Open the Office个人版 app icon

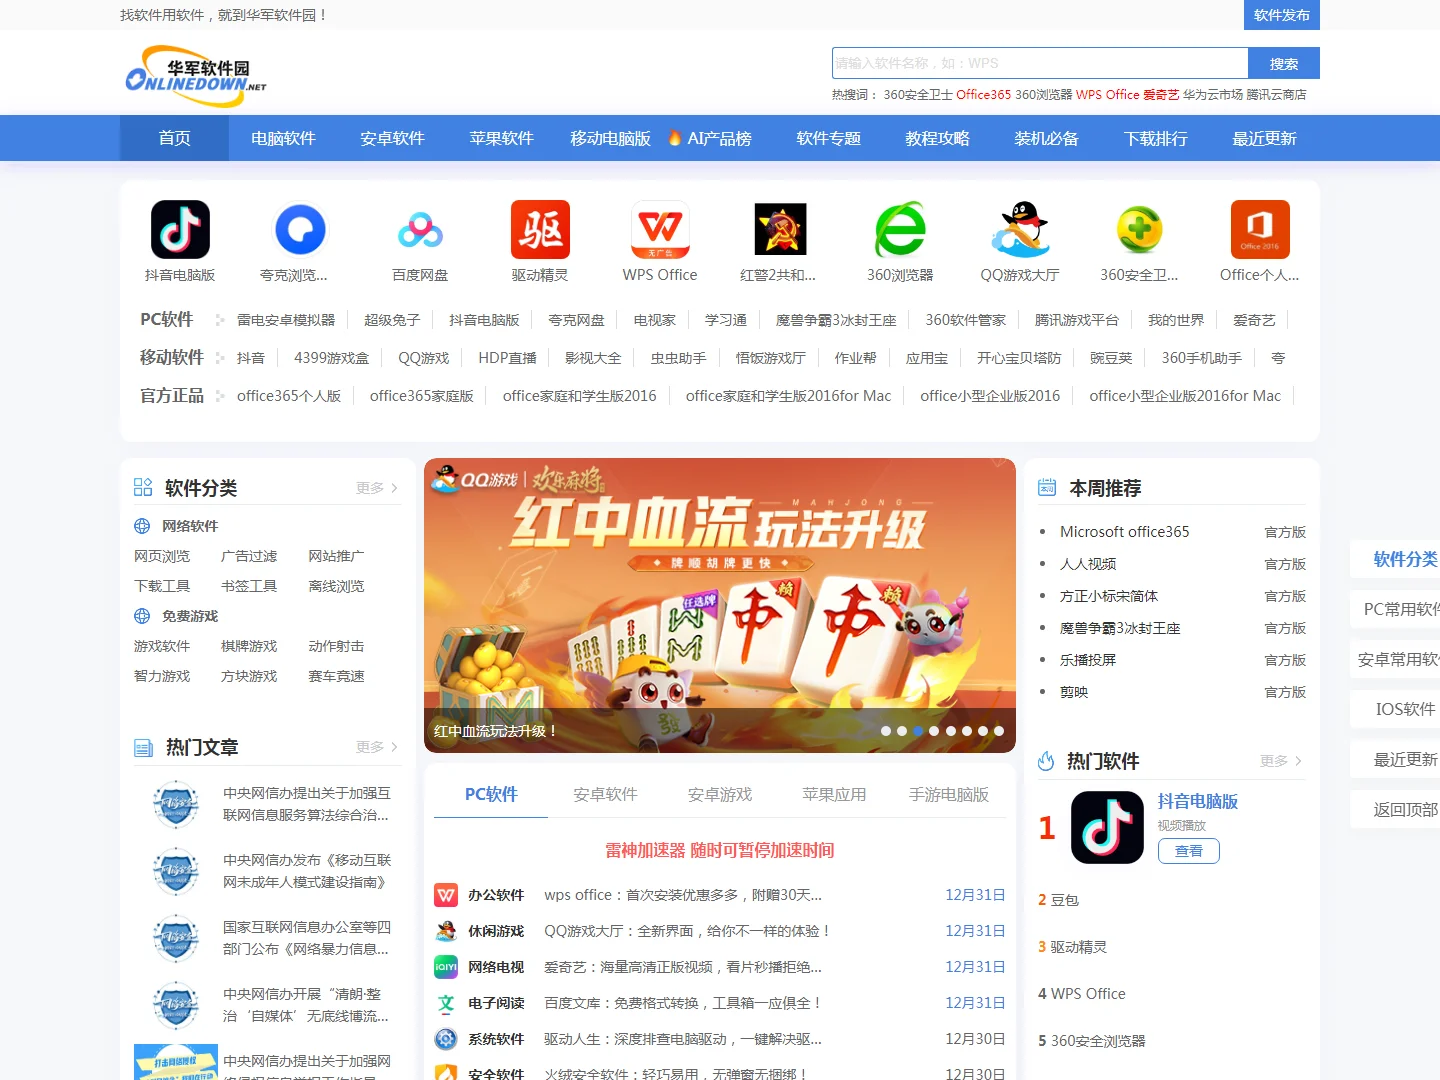tap(1260, 229)
